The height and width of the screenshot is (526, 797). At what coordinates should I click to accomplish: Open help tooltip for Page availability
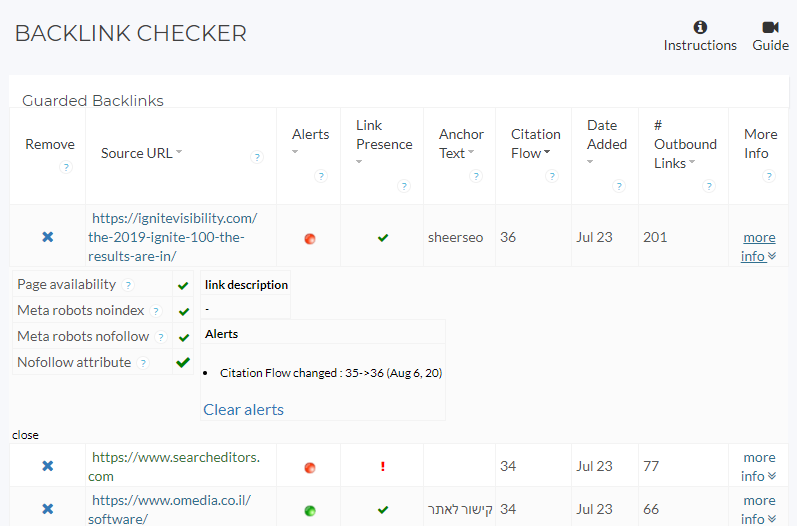click(129, 285)
